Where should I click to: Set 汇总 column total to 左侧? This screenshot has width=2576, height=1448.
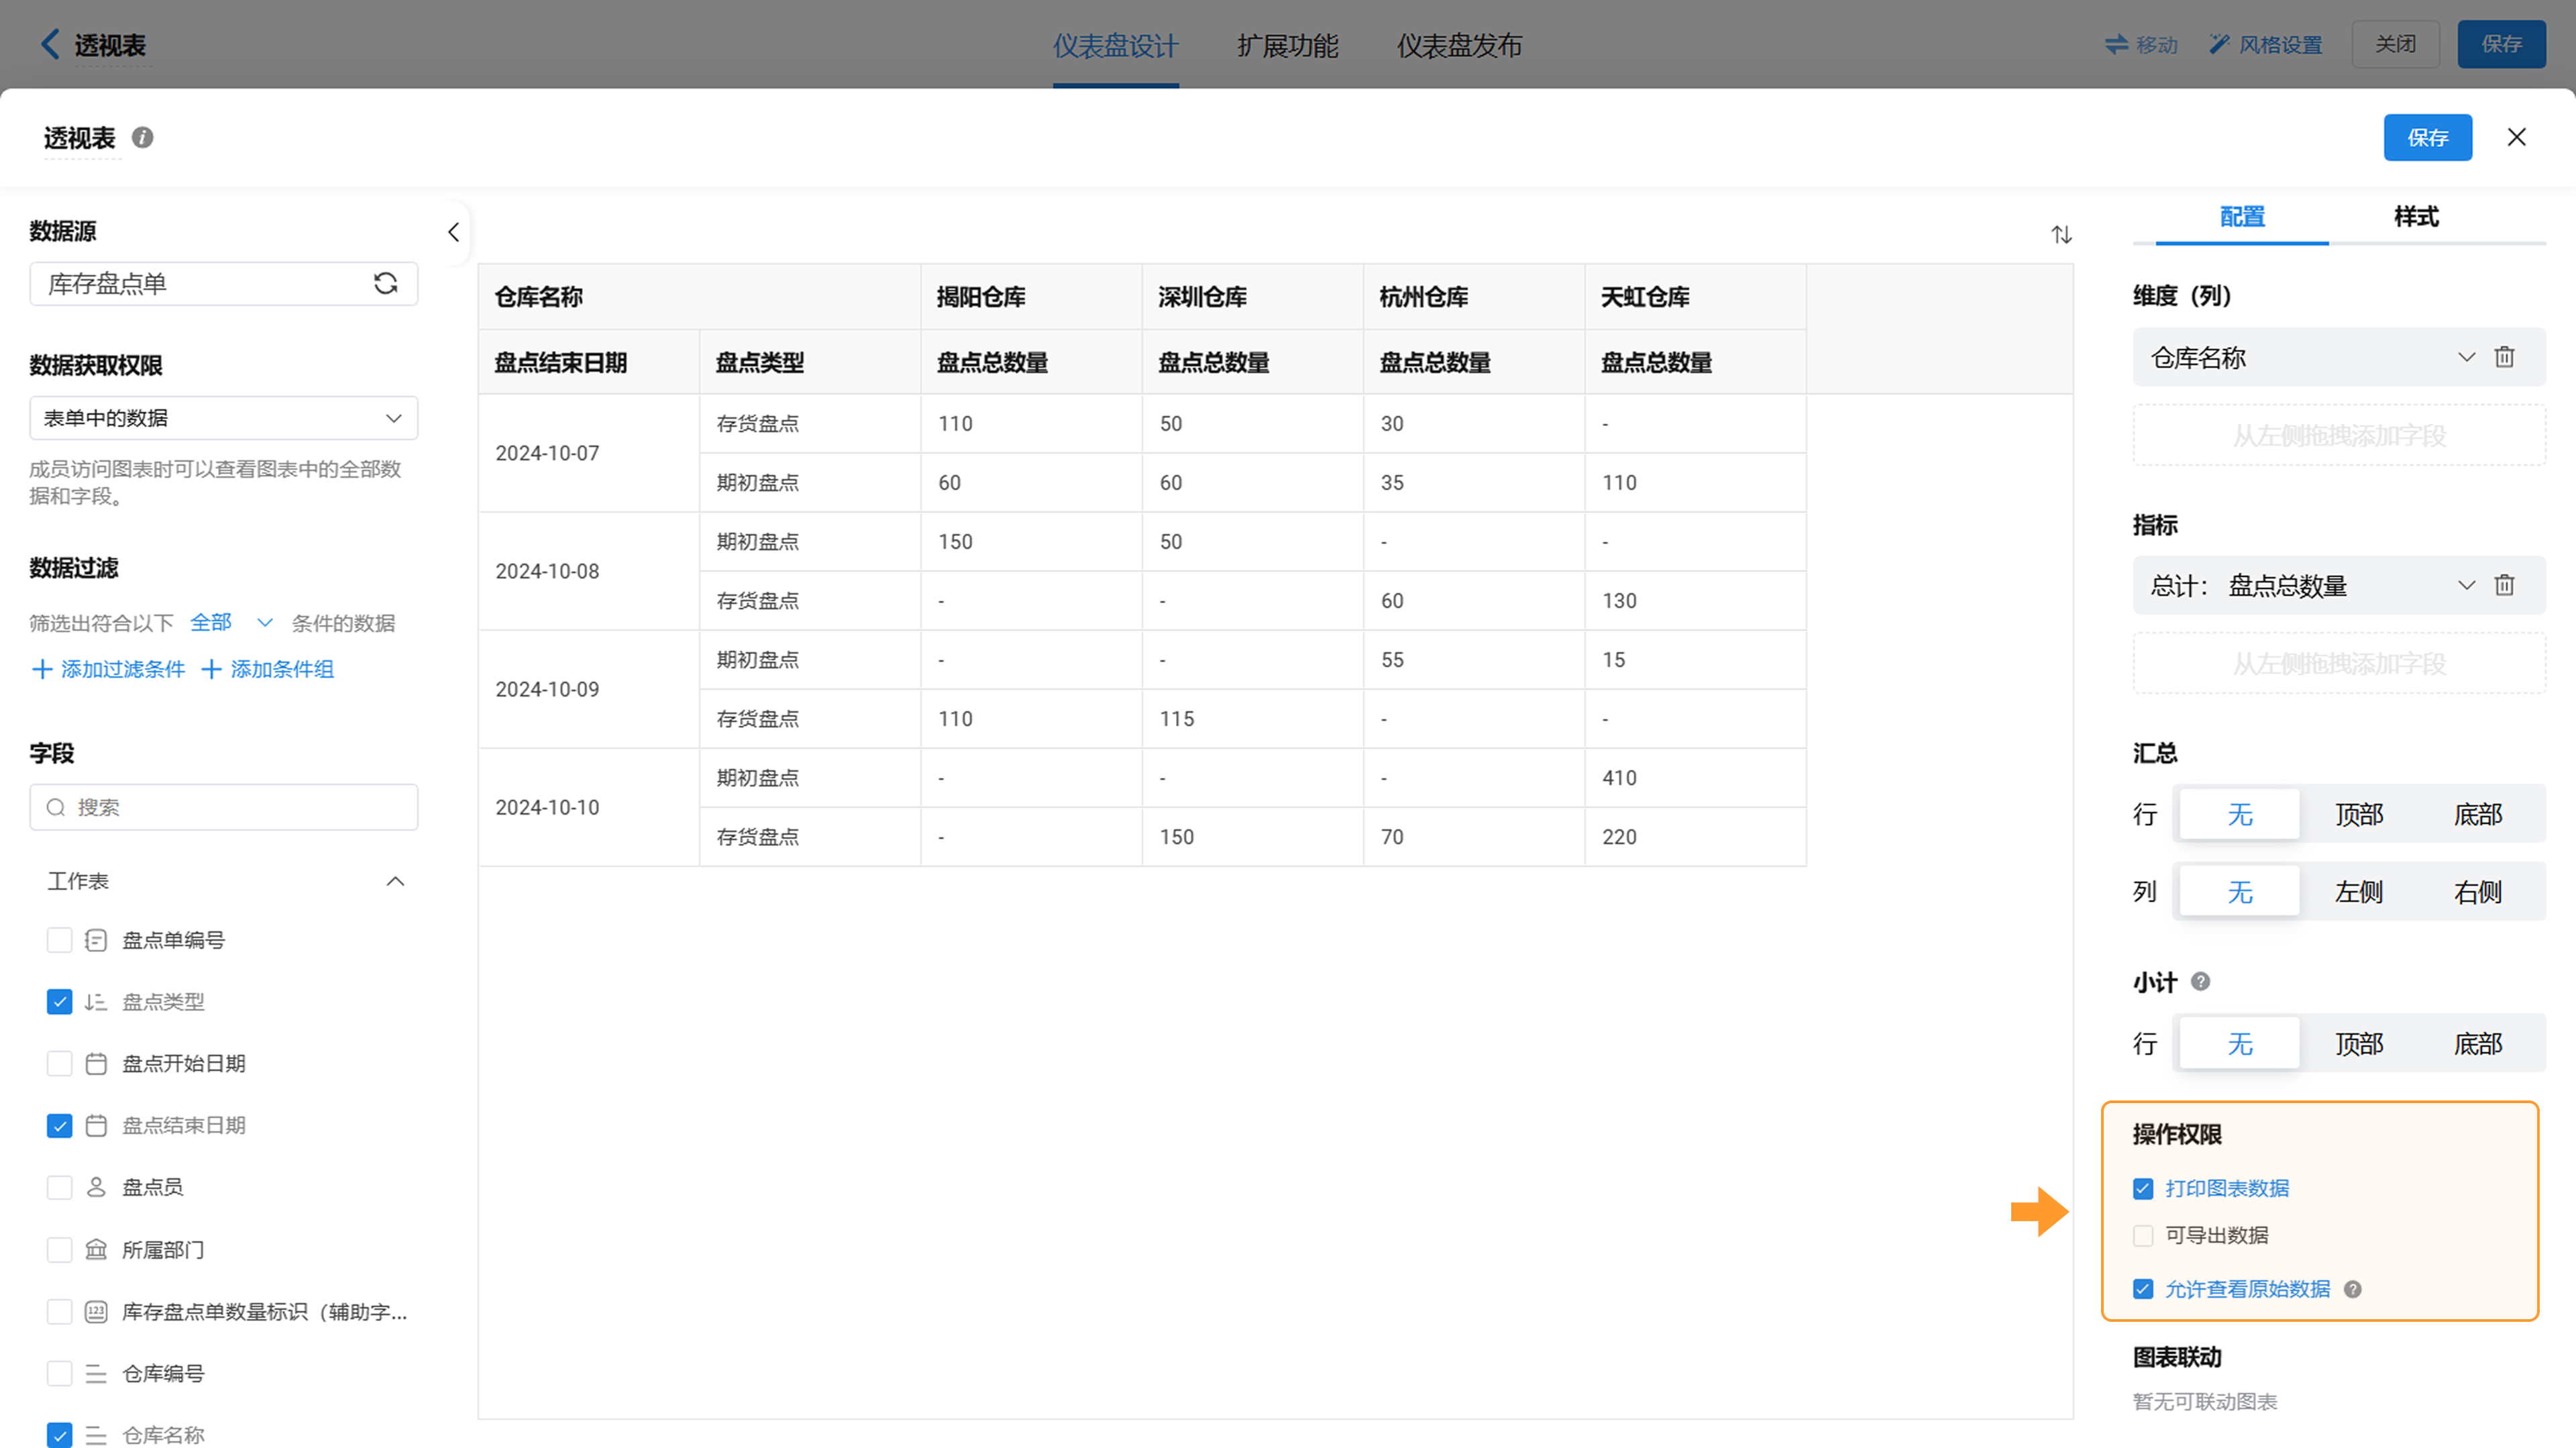click(x=2358, y=892)
